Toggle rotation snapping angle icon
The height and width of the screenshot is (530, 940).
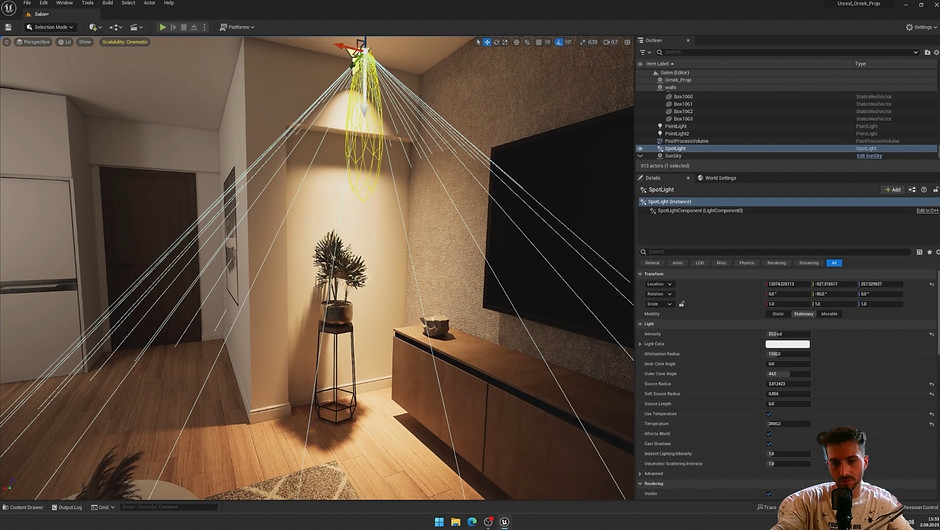pyautogui.click(x=559, y=42)
